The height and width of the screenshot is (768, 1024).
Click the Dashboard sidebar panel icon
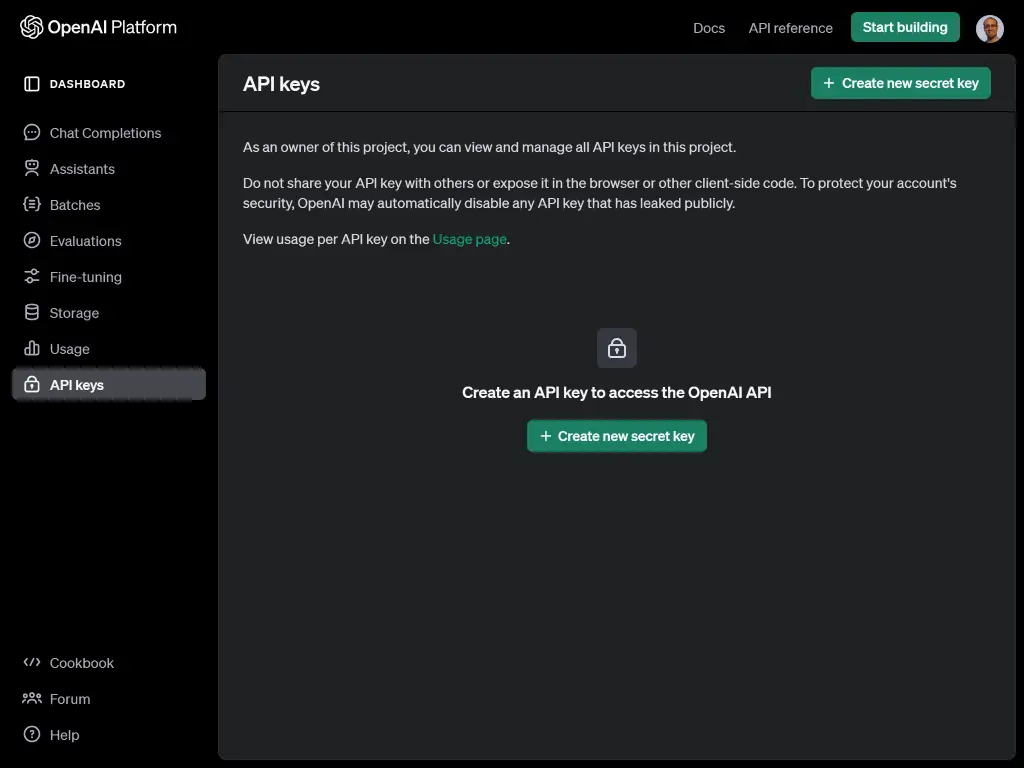pos(31,84)
